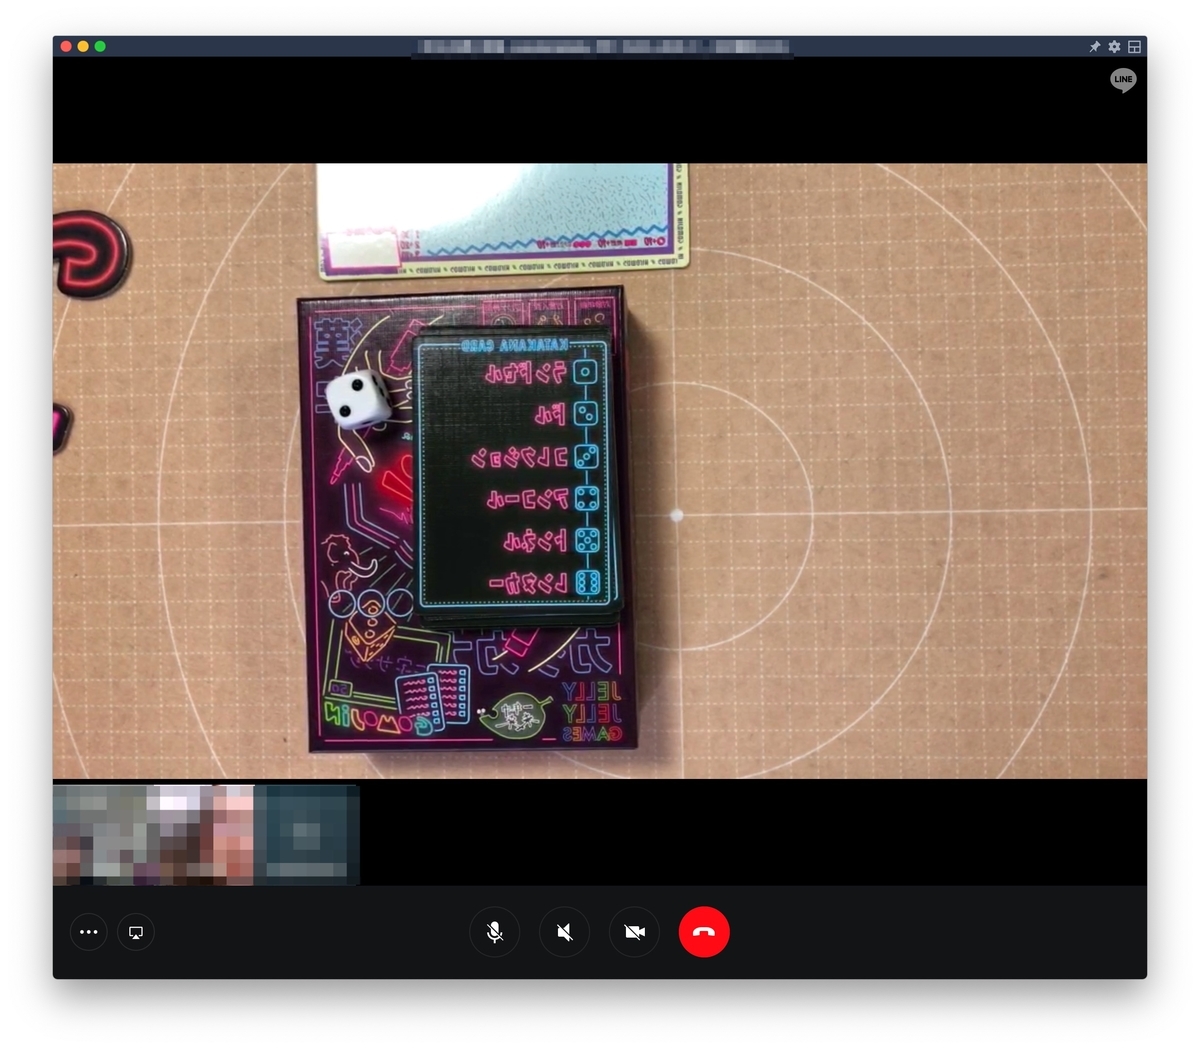Click the main shared video of card game
This screenshot has height=1049, width=1200.
coord(600,471)
